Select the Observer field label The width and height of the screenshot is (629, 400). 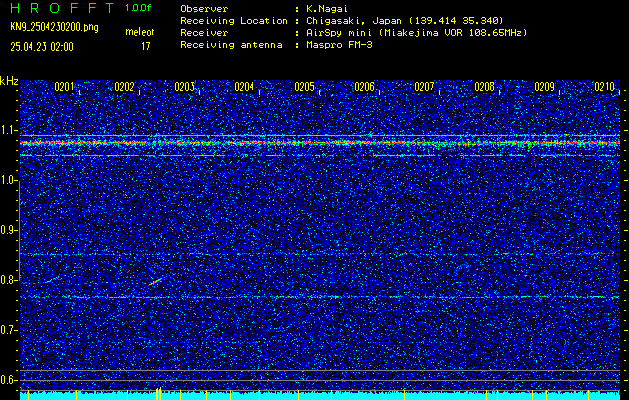click(x=204, y=8)
